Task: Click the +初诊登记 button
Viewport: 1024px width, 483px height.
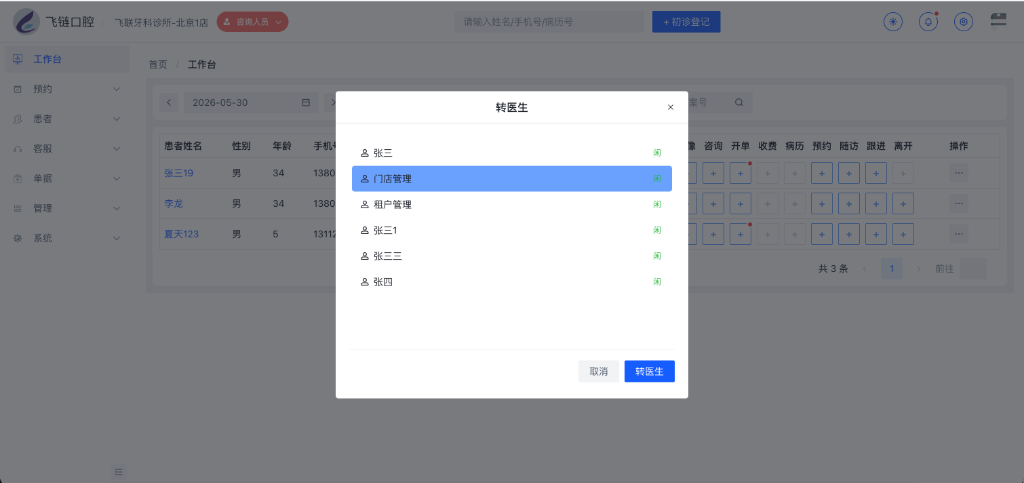Action: pyautogui.click(x=686, y=22)
